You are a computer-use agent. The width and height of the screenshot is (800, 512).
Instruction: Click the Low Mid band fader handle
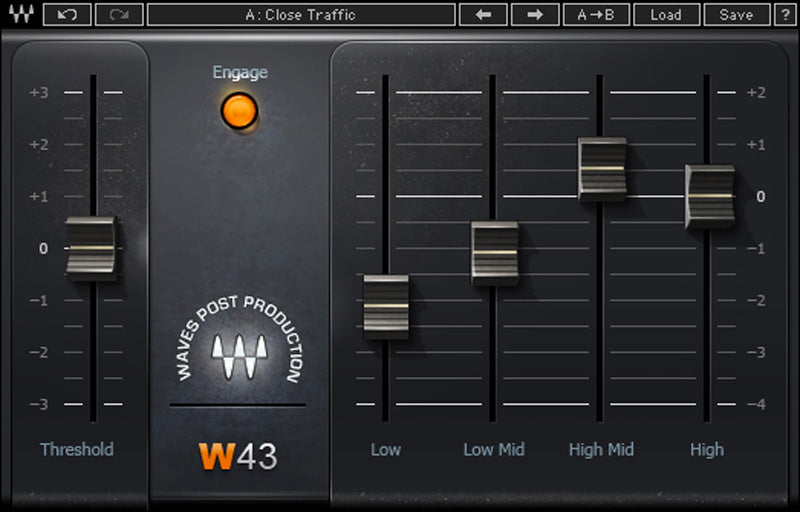[494, 253]
